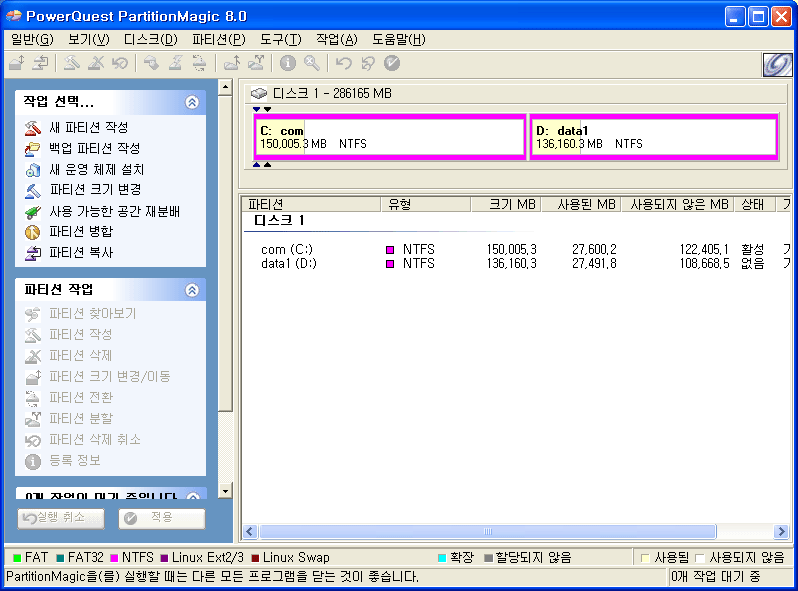Open the 작업(A) menu
This screenshot has height=591, width=798.
point(337,39)
